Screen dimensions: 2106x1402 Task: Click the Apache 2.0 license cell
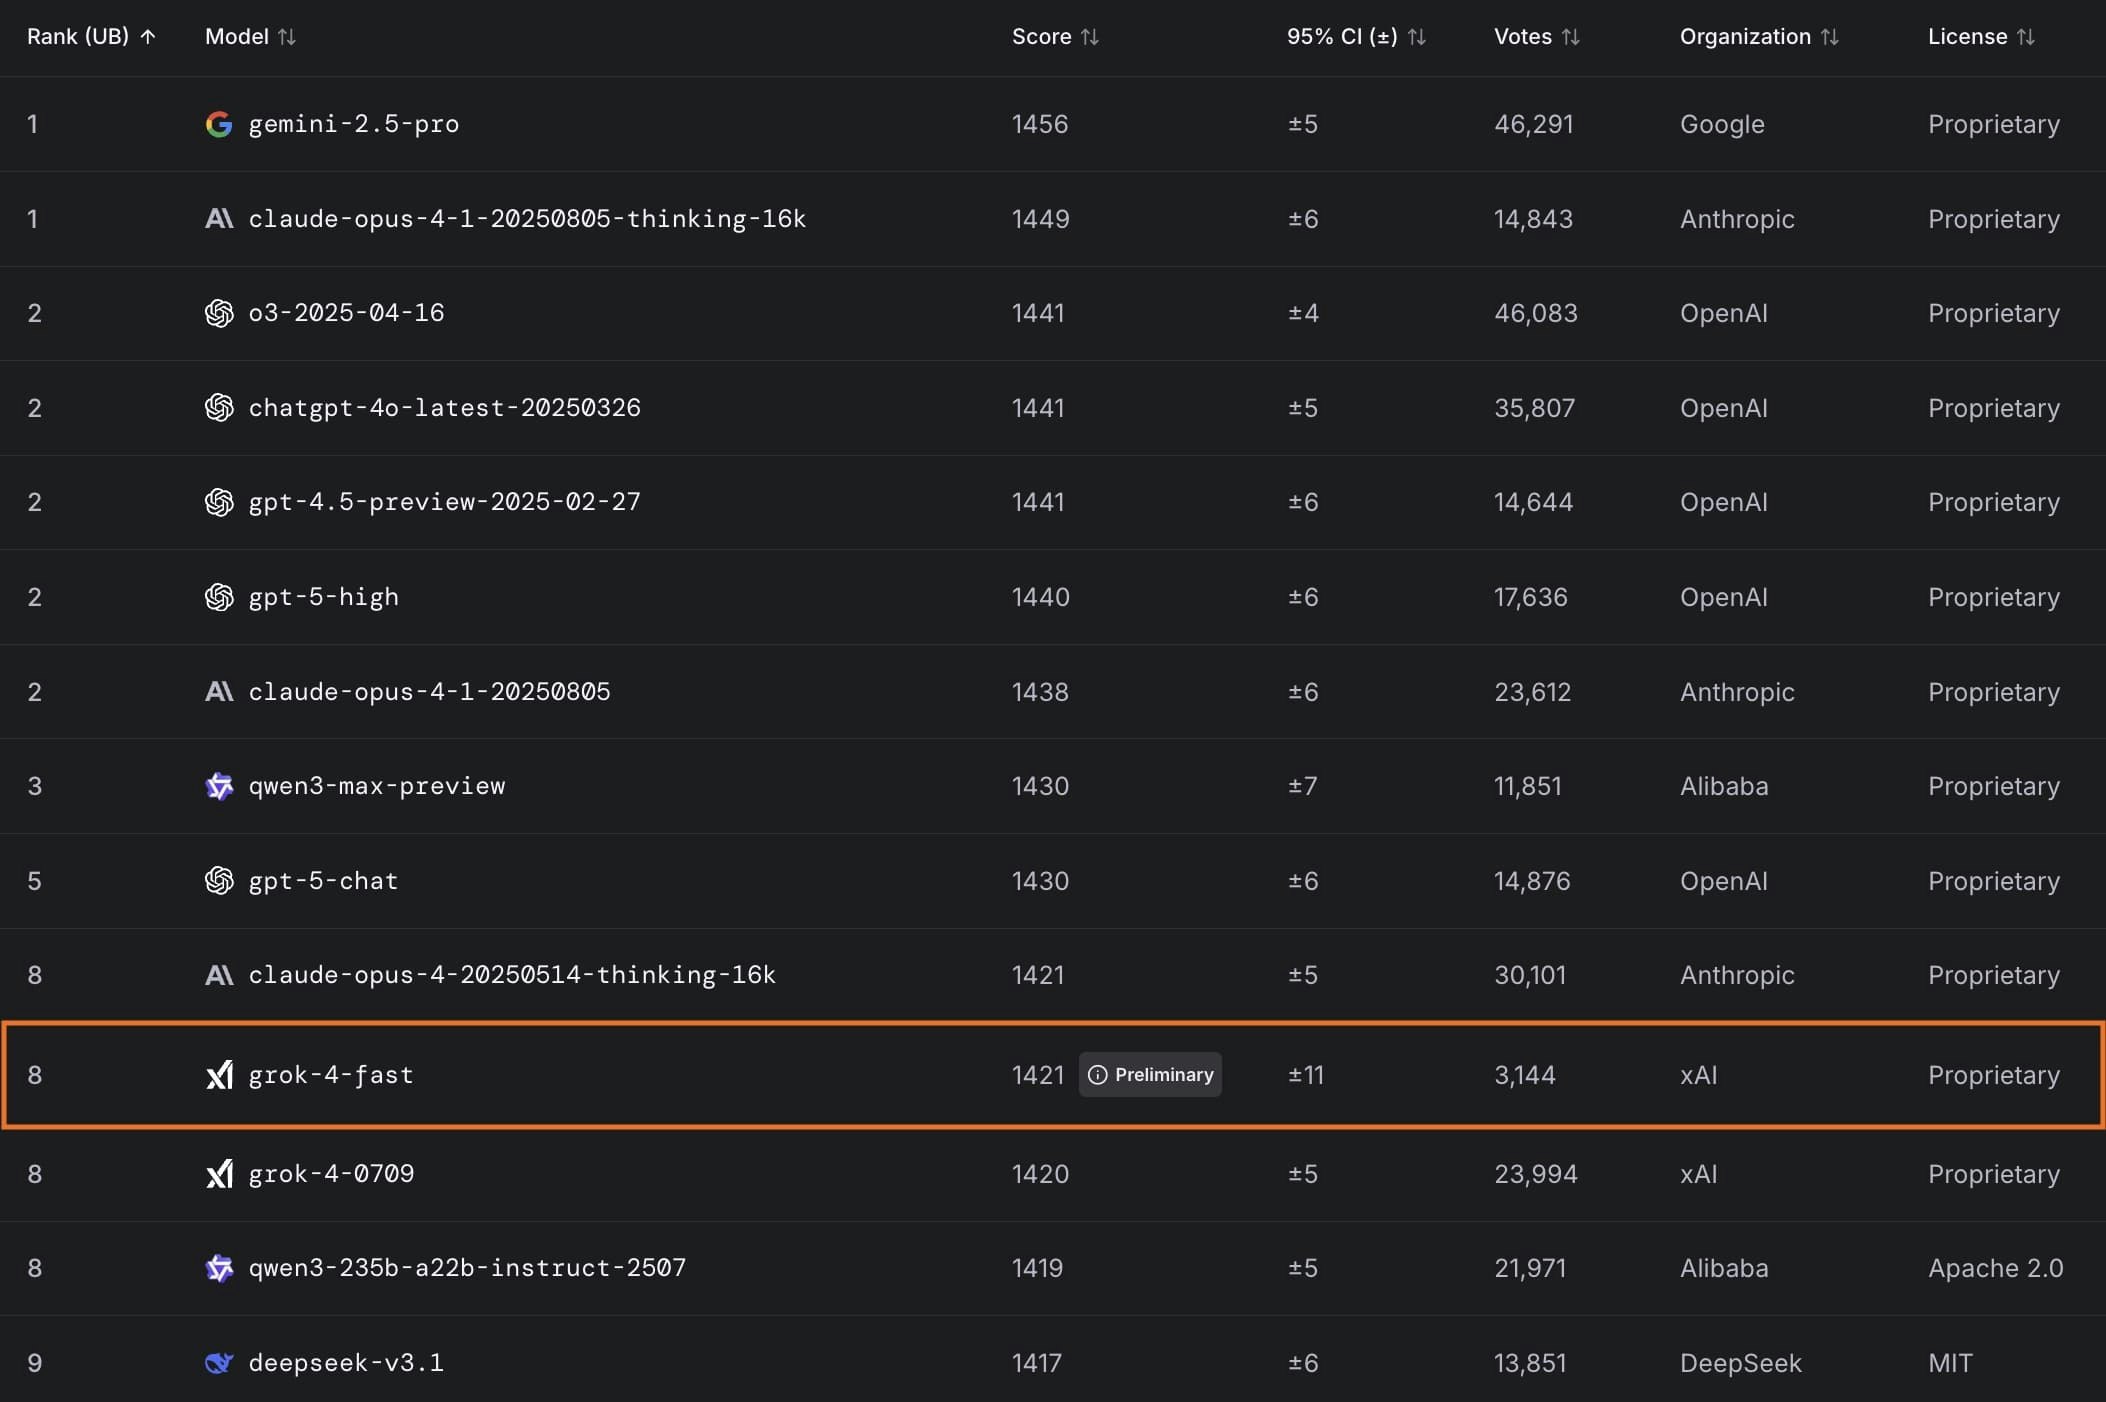1995,1268
